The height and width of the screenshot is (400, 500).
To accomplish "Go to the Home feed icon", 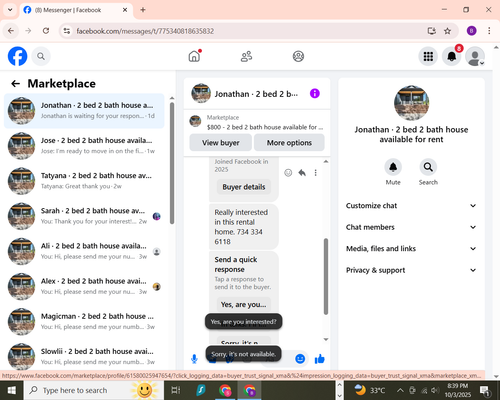I will (x=194, y=56).
